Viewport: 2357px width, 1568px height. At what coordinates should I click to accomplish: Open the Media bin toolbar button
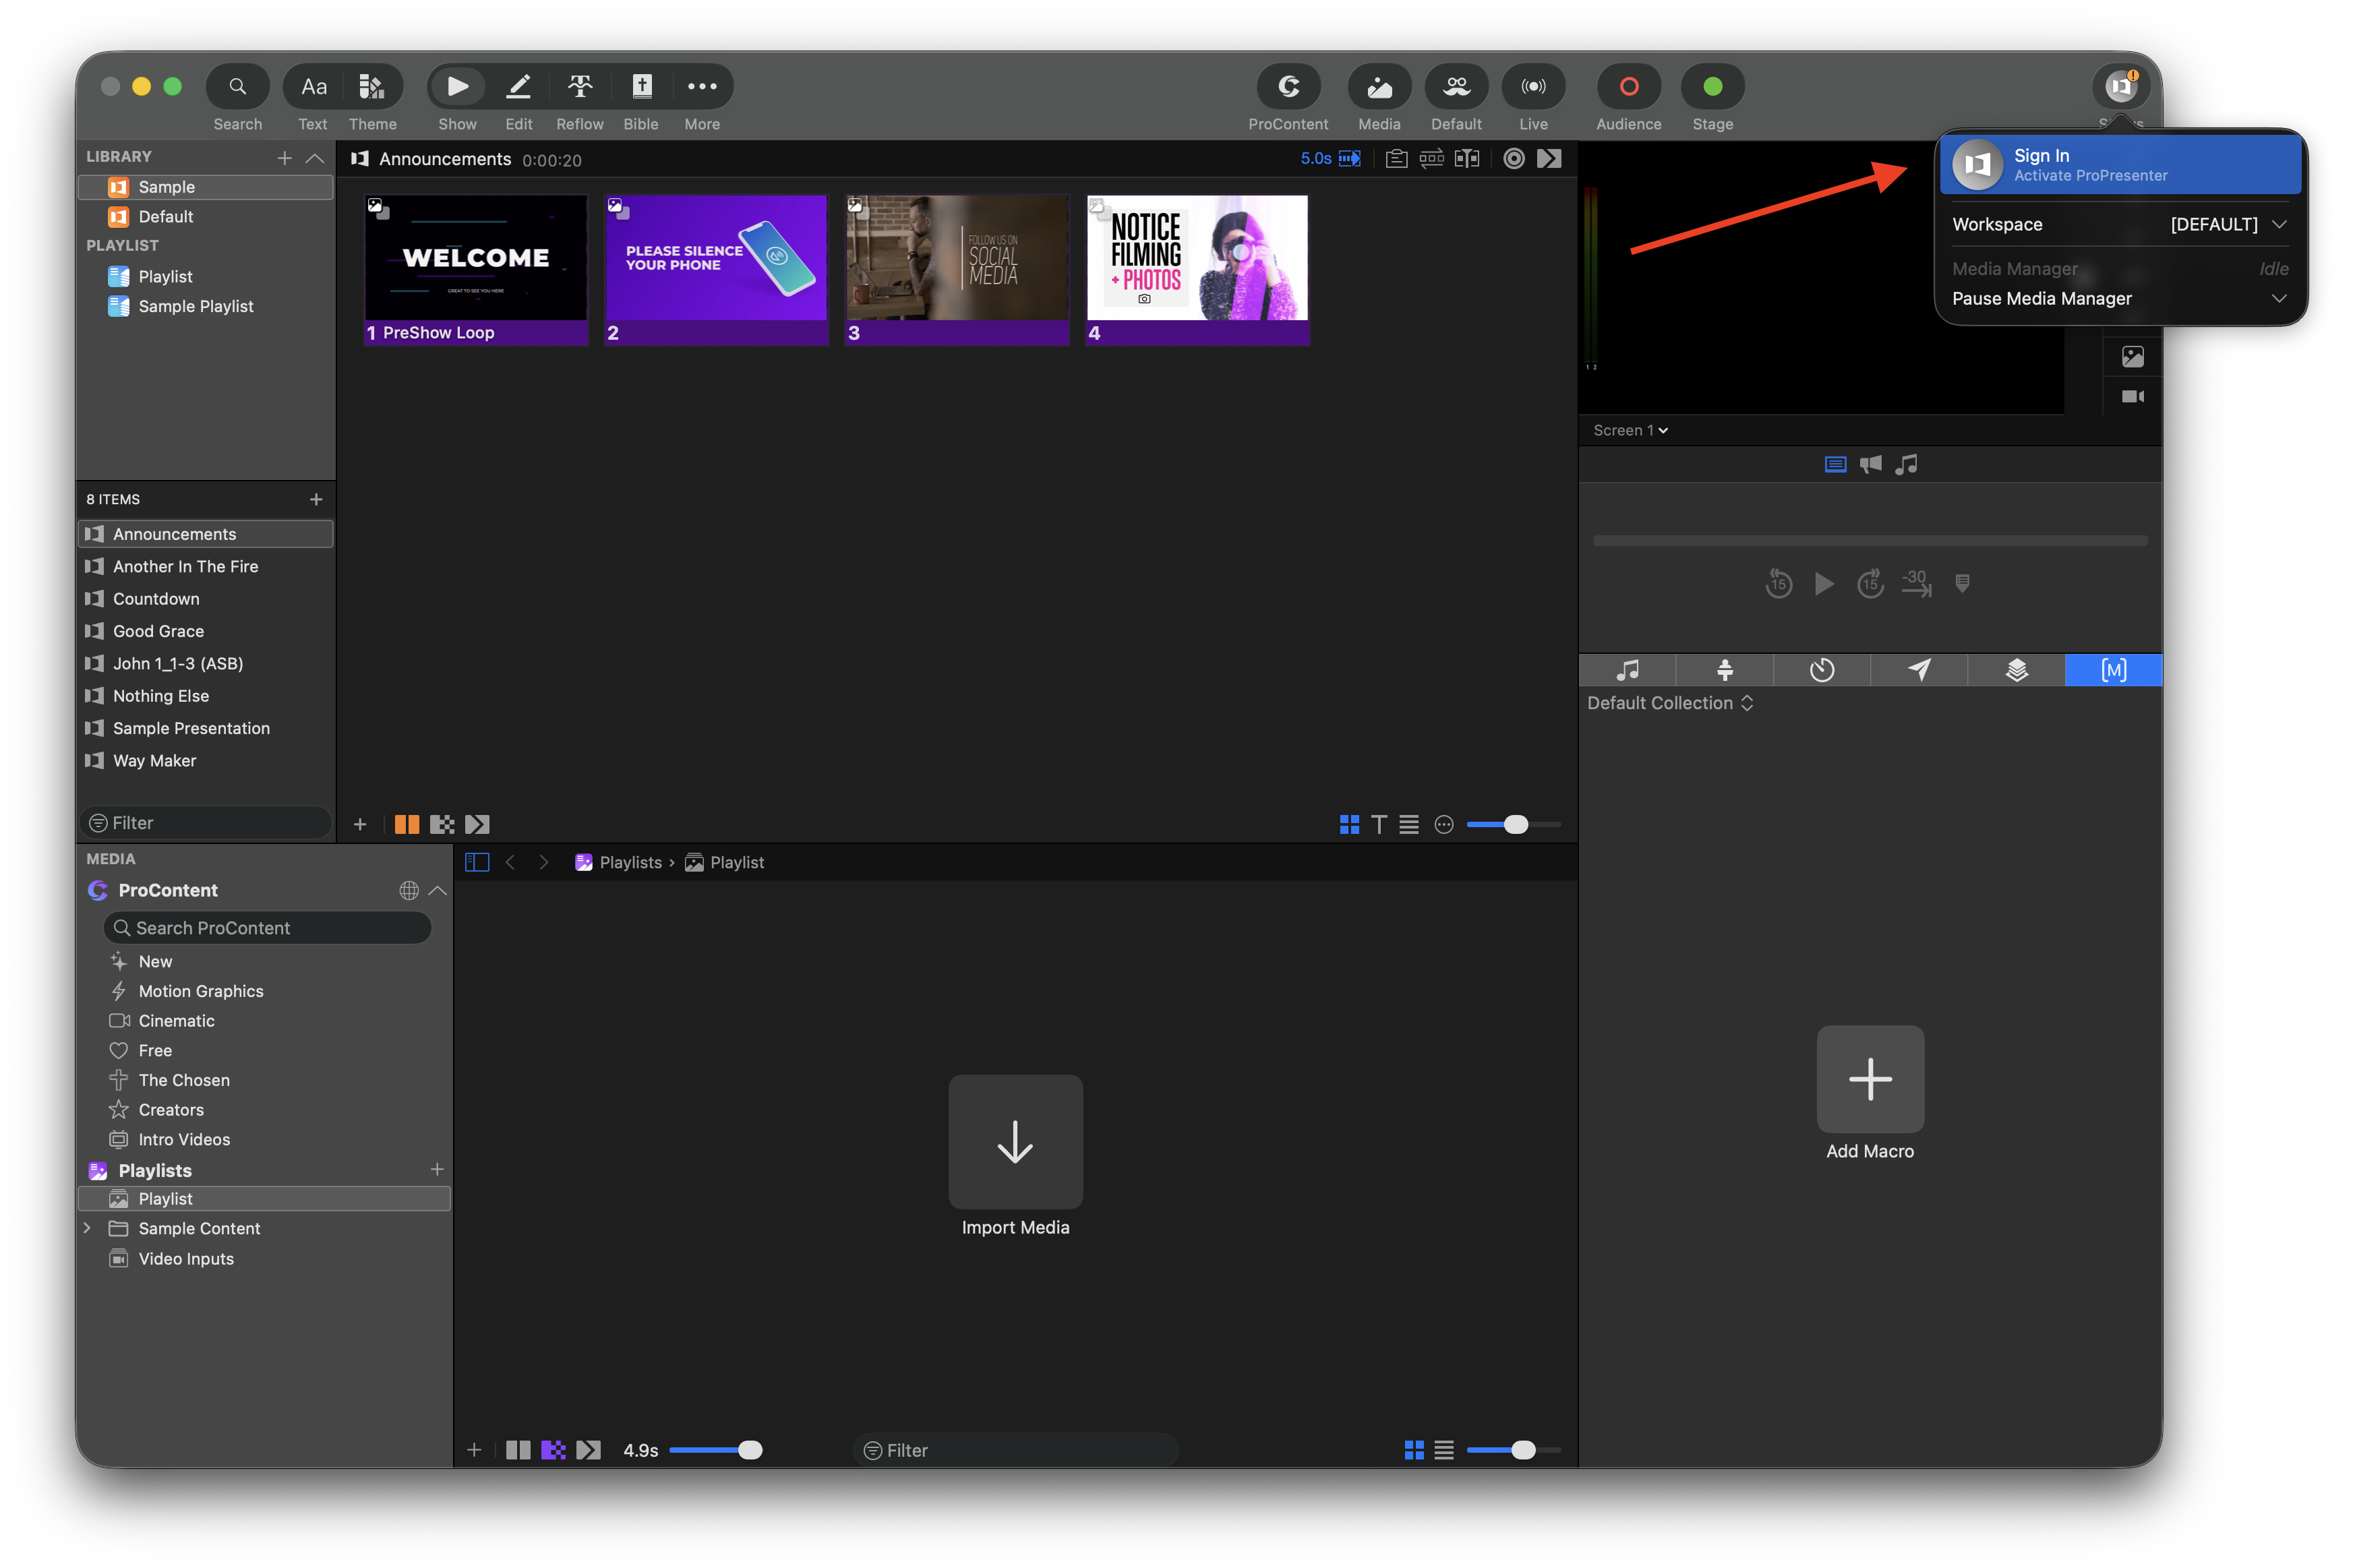pyautogui.click(x=1379, y=87)
